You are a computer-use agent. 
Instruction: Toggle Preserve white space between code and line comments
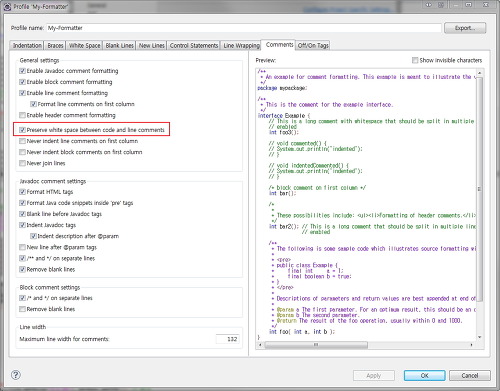22,130
